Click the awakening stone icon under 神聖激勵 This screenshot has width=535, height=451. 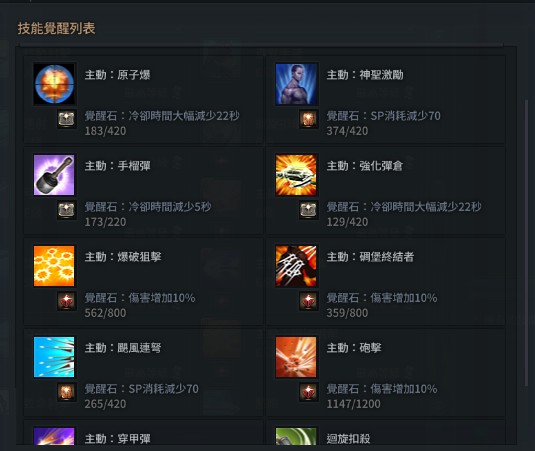pyautogui.click(x=308, y=119)
